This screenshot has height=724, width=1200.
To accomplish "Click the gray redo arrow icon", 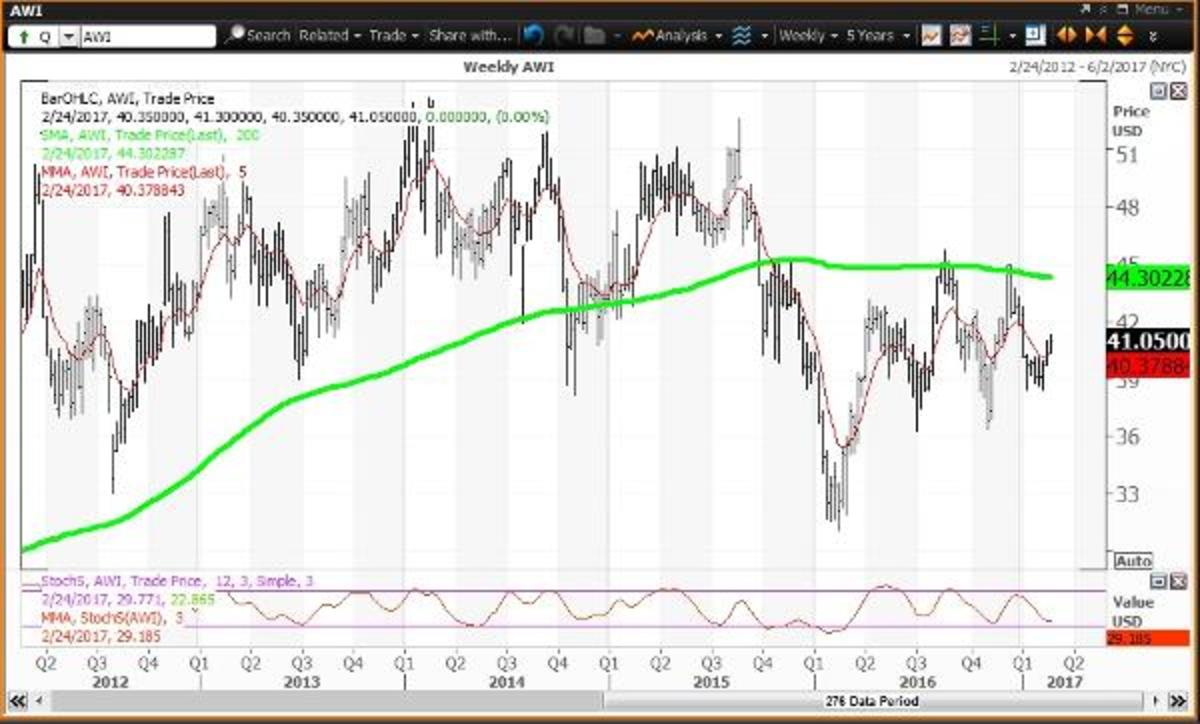I will 564,36.
